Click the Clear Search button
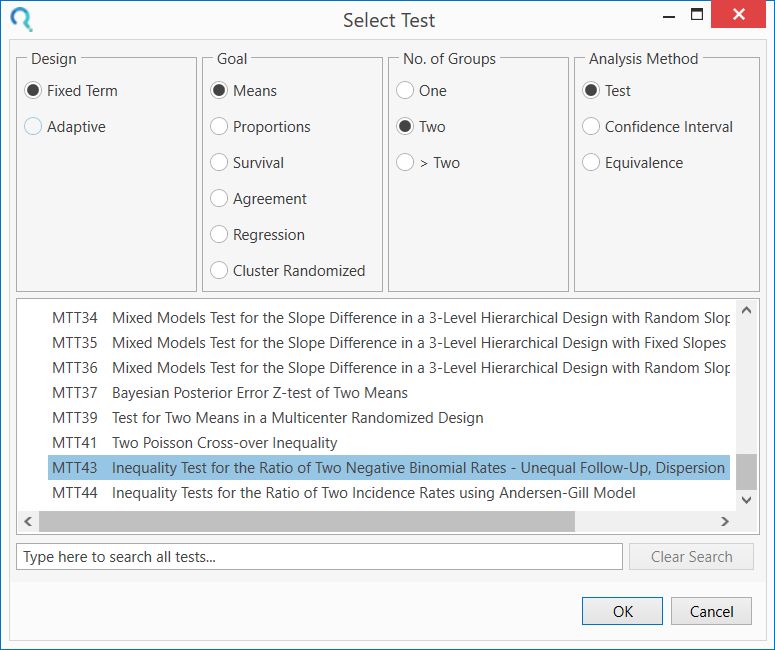The width and height of the screenshot is (775, 650). [x=691, y=557]
